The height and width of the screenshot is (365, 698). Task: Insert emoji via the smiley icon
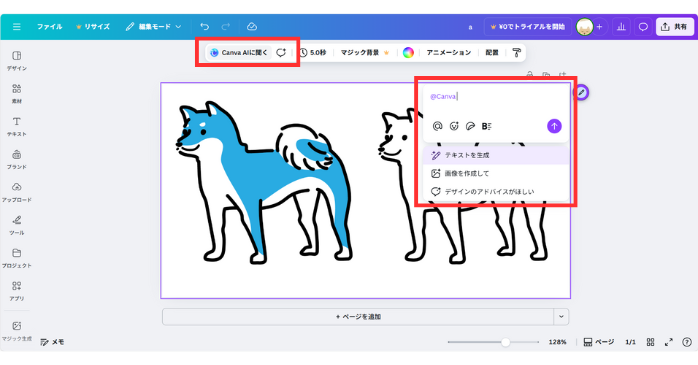454,126
